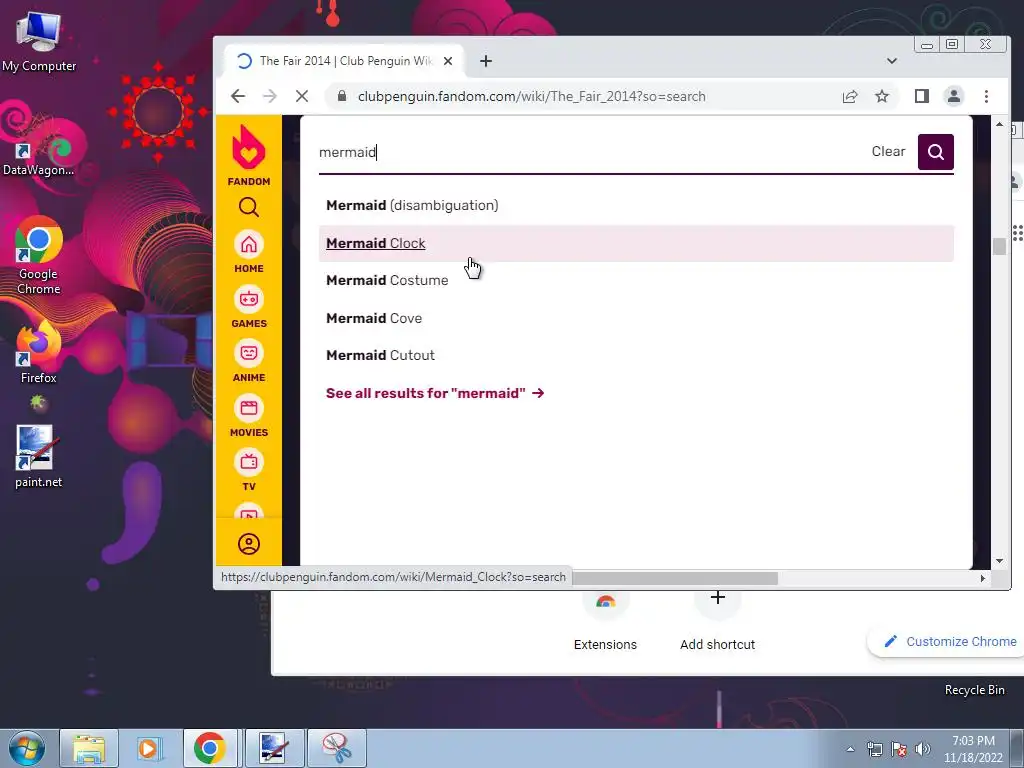Open Google Chrome desktop shortcut

point(39,256)
